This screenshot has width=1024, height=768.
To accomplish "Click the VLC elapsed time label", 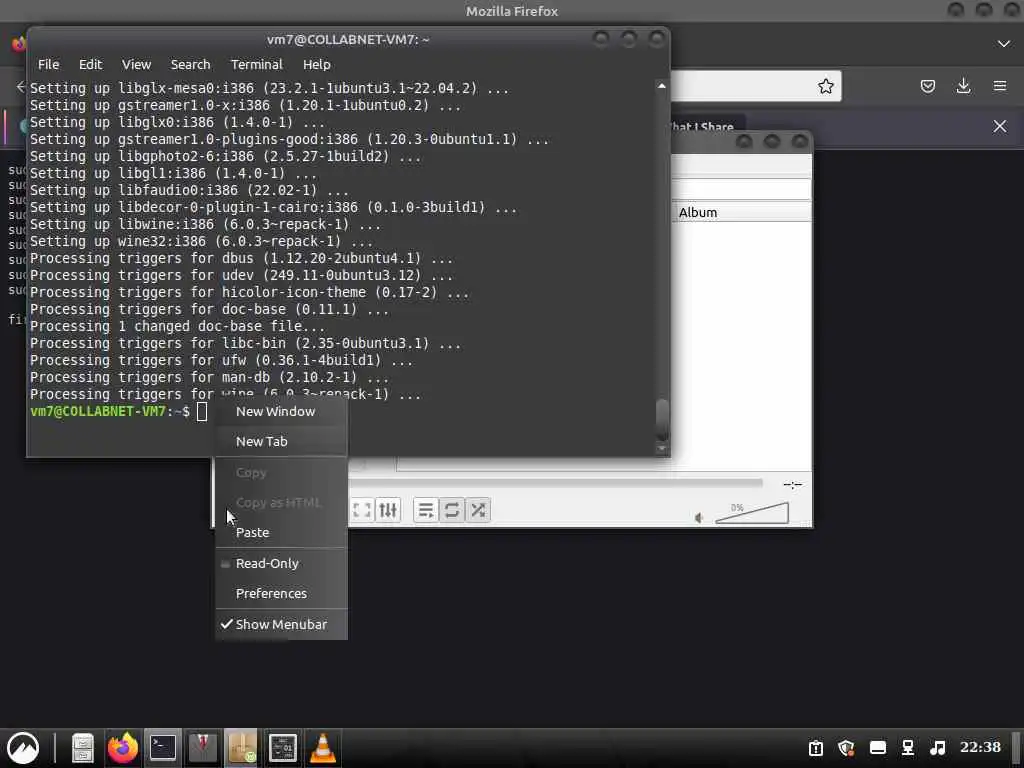I will [793, 485].
